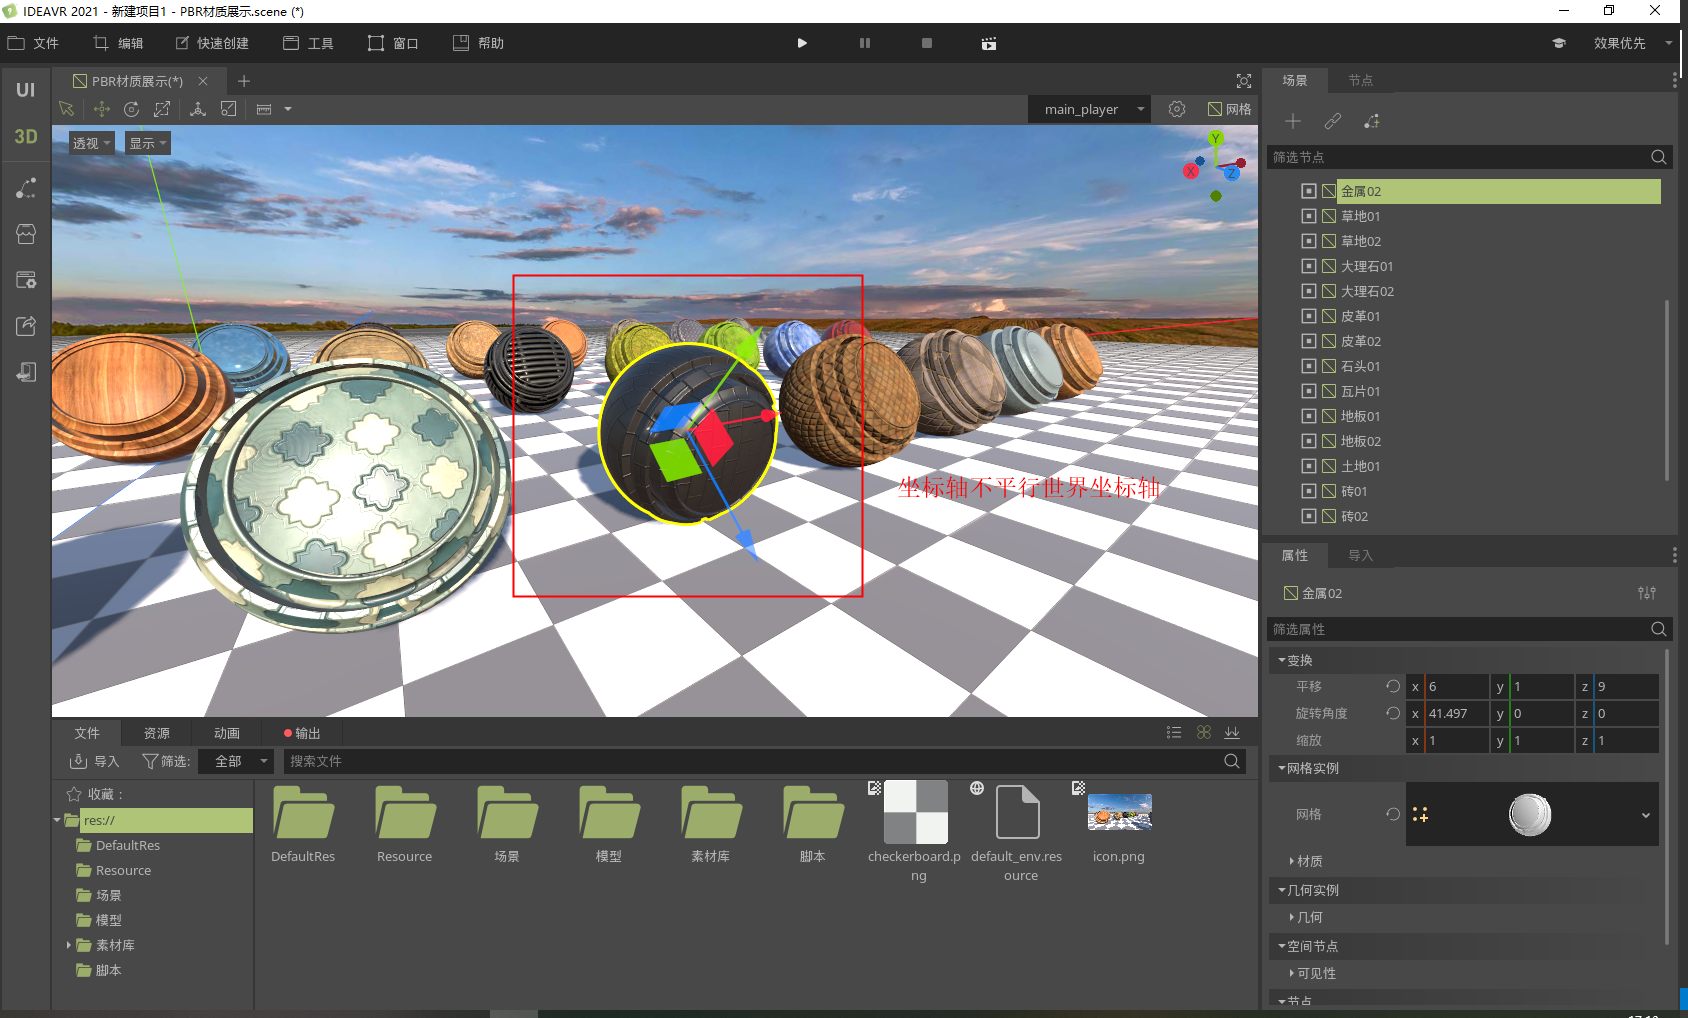Image resolution: width=1688 pixels, height=1018 pixels.
Task: Switch to the UI editor mode
Action: (25, 90)
